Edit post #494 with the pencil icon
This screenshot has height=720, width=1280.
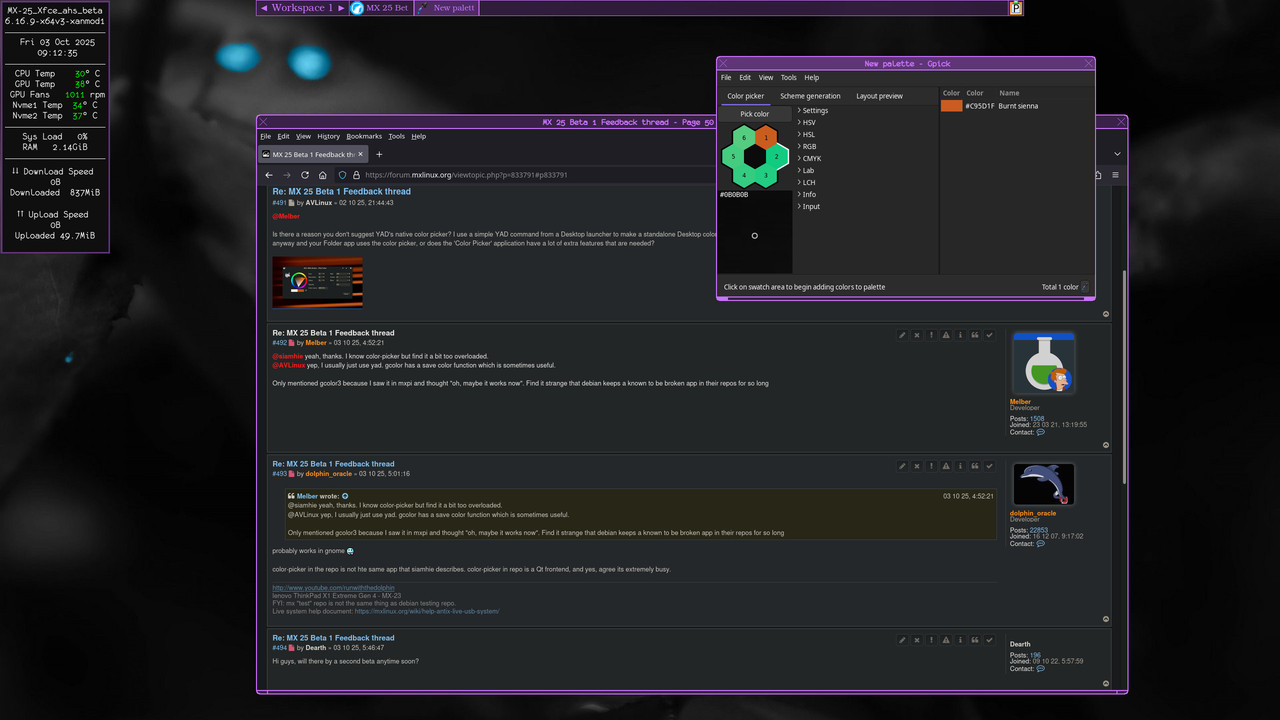[902, 640]
